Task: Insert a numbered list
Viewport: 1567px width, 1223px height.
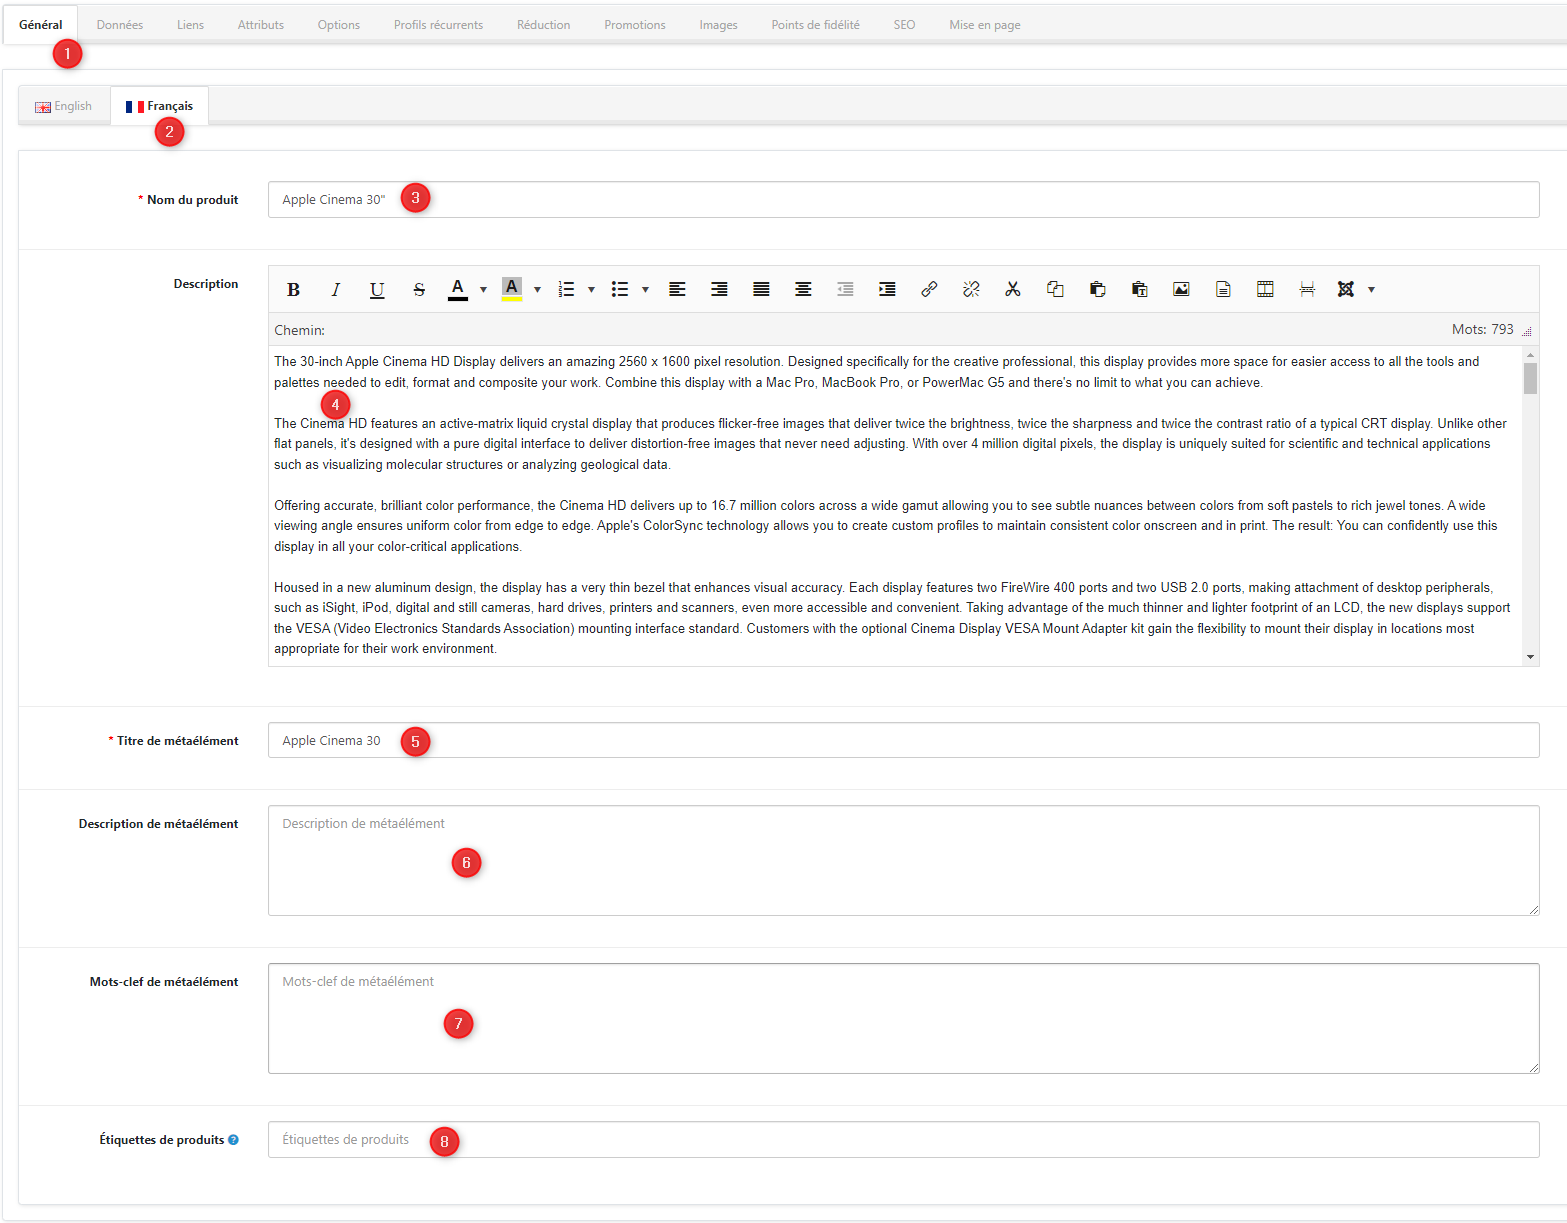Action: pos(566,290)
